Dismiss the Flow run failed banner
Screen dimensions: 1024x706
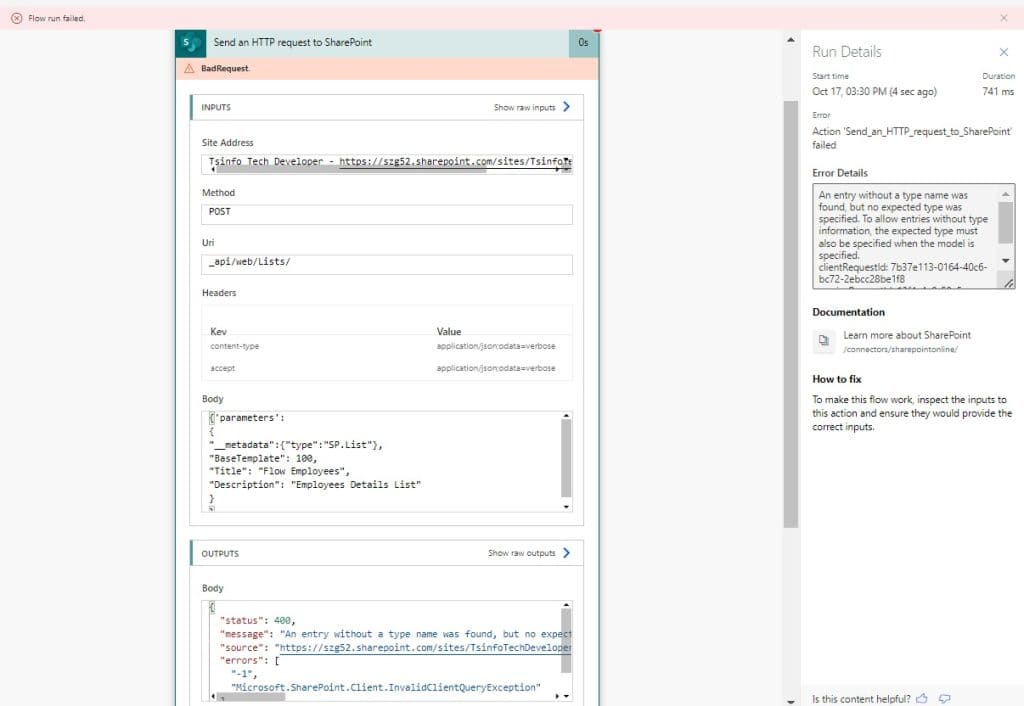(x=1004, y=18)
